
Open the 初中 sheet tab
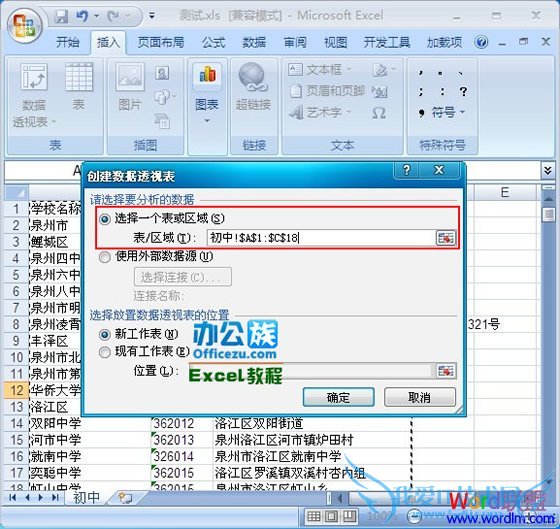click(86, 498)
